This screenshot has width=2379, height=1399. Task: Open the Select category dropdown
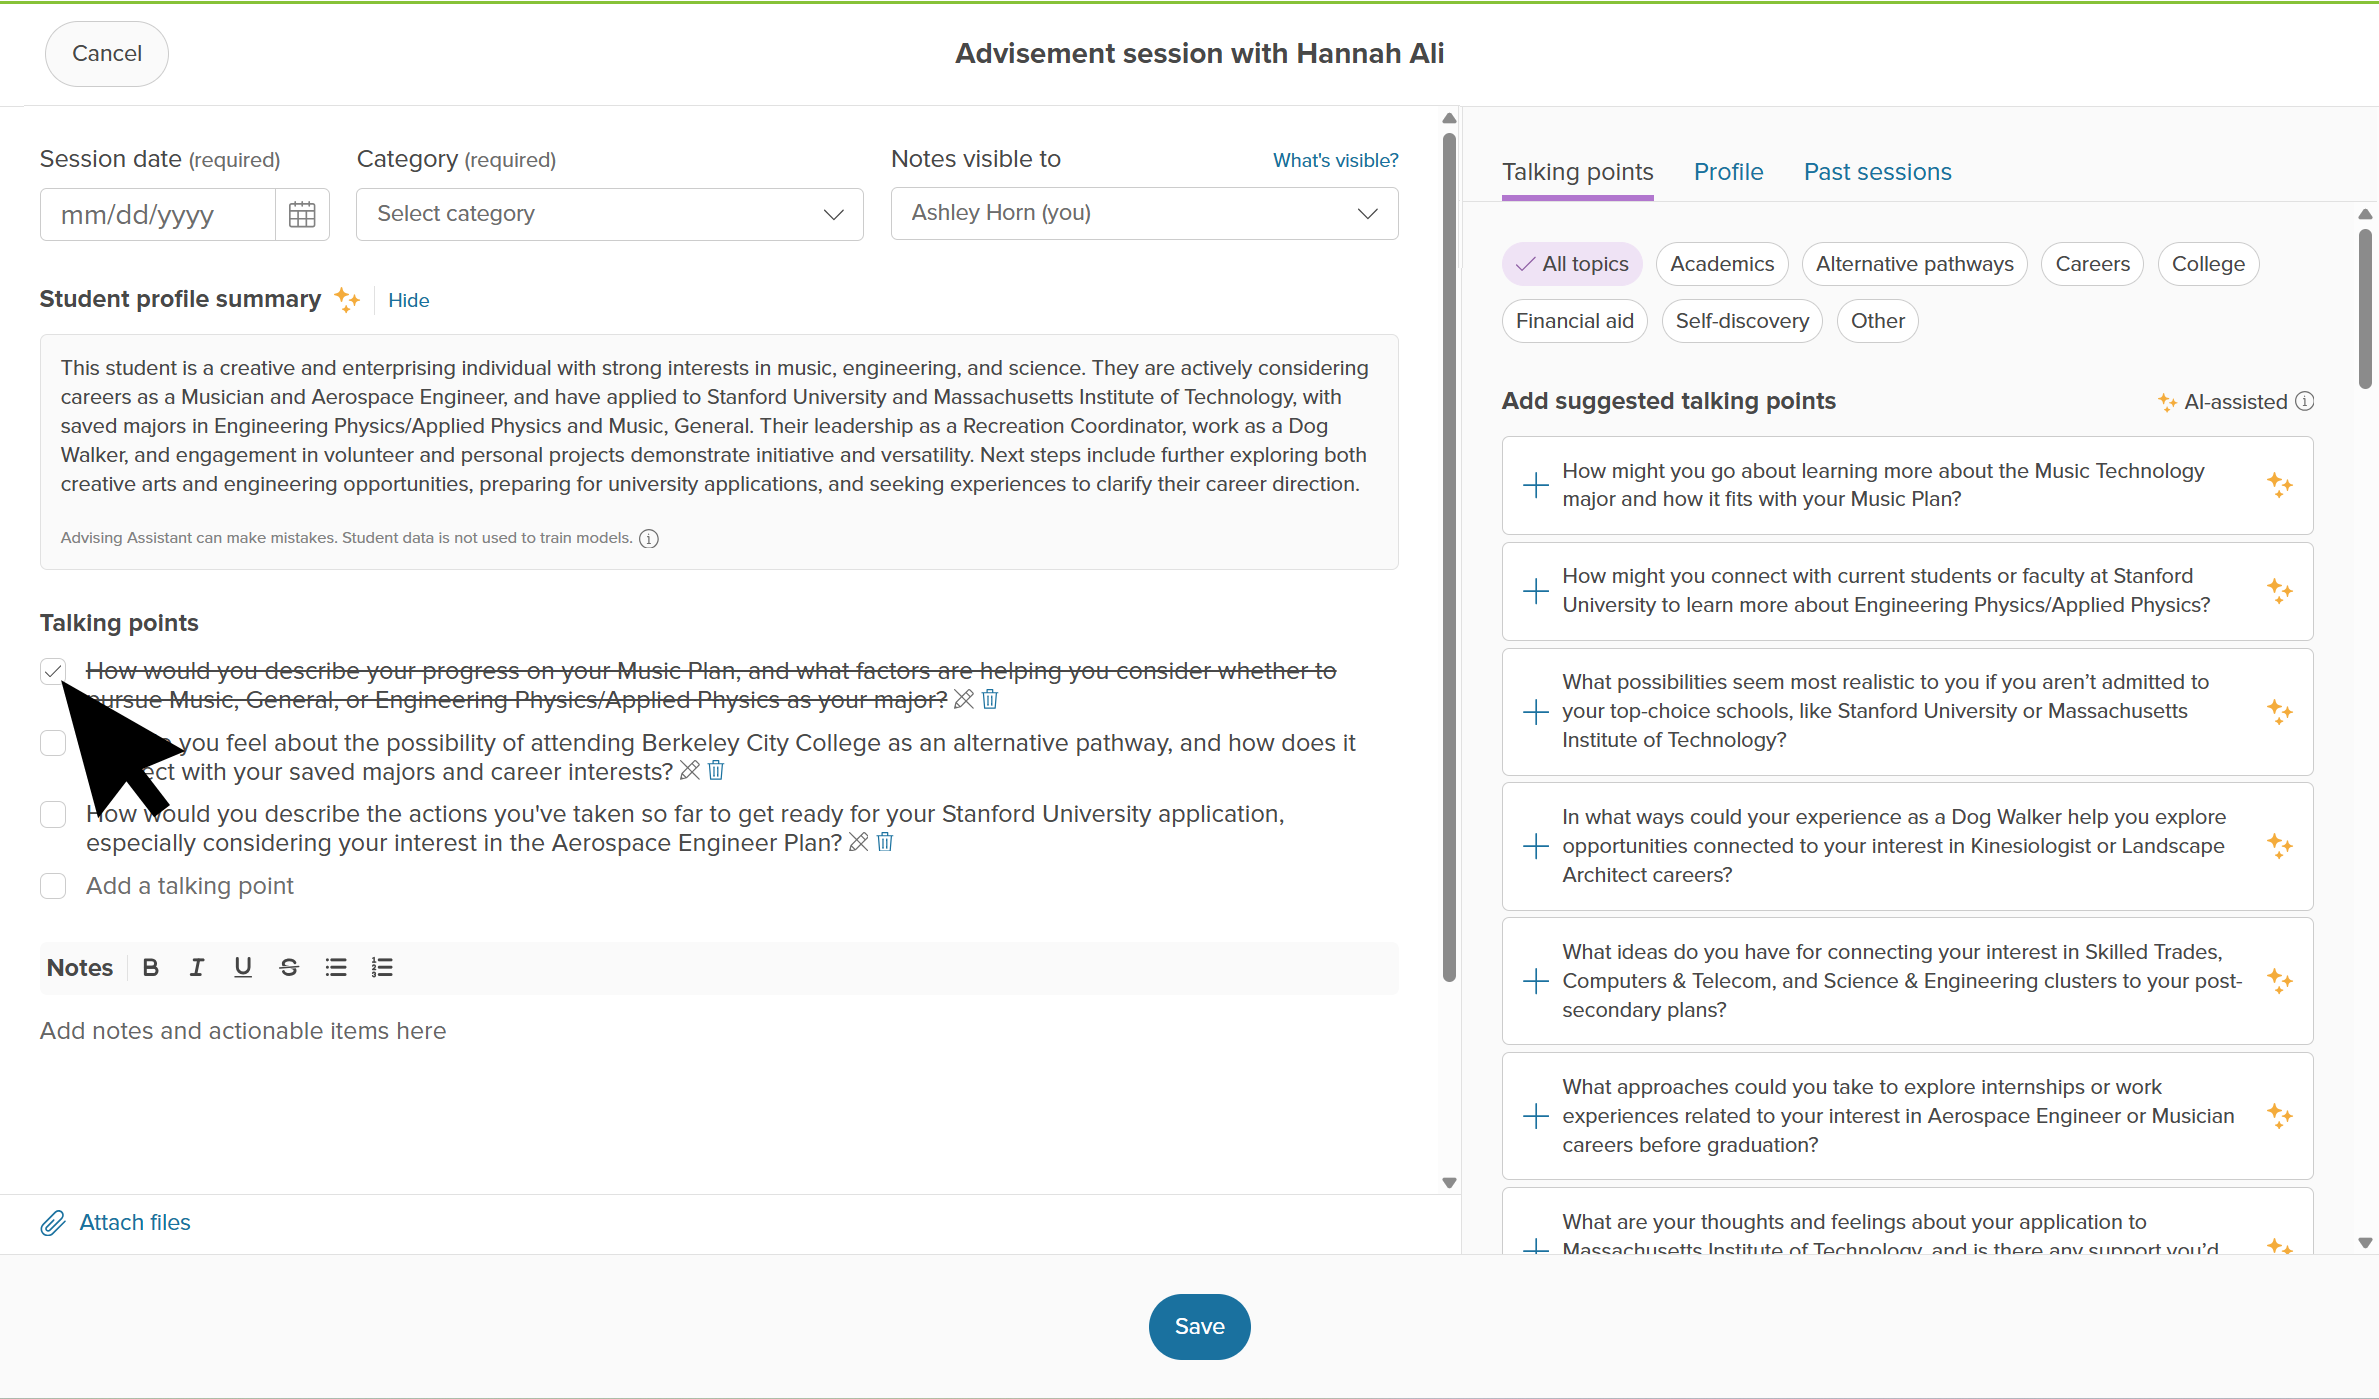point(610,214)
